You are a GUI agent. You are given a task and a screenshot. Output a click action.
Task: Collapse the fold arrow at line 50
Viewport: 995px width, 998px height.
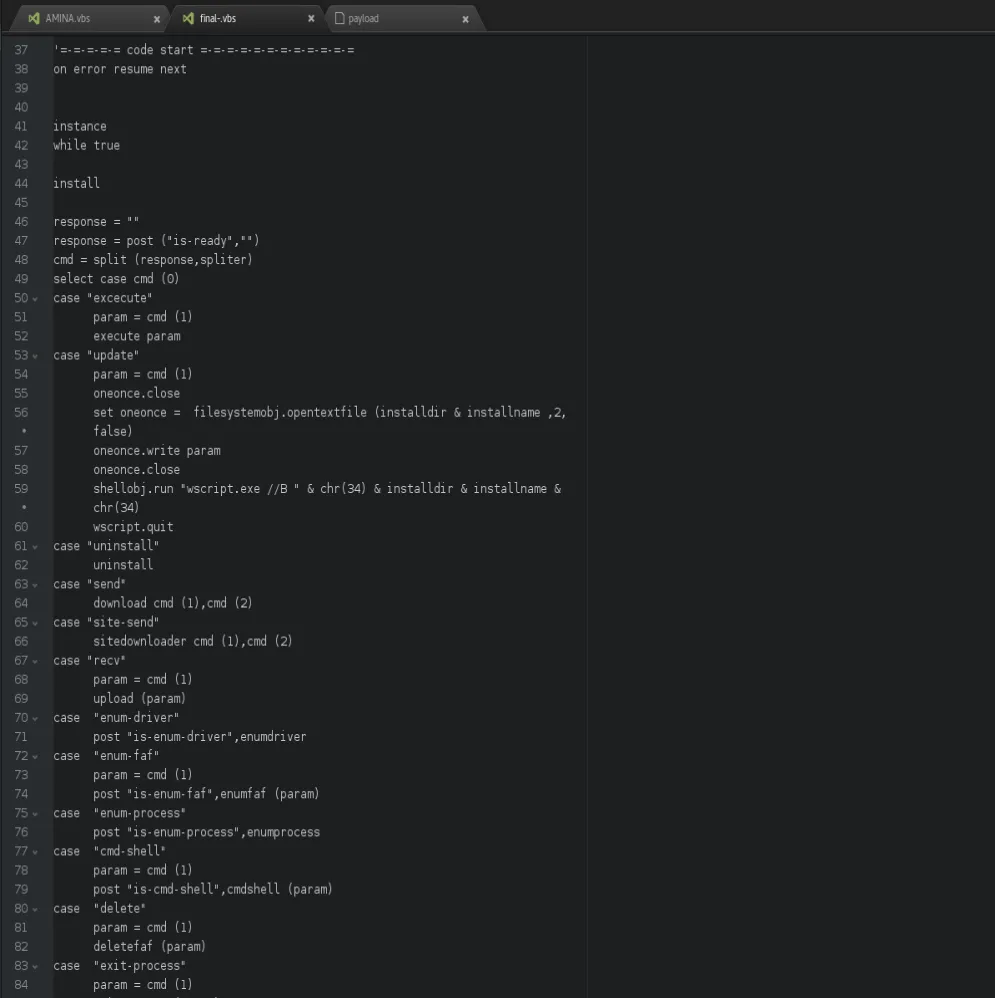(35, 299)
